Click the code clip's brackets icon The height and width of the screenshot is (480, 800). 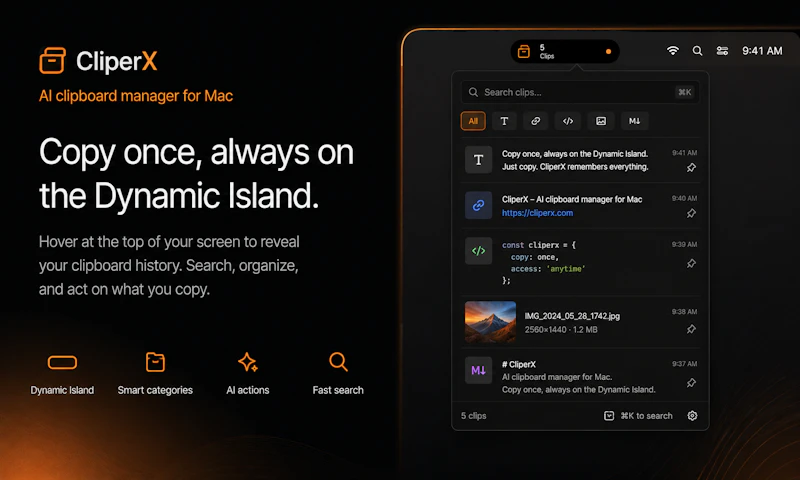[479, 250]
